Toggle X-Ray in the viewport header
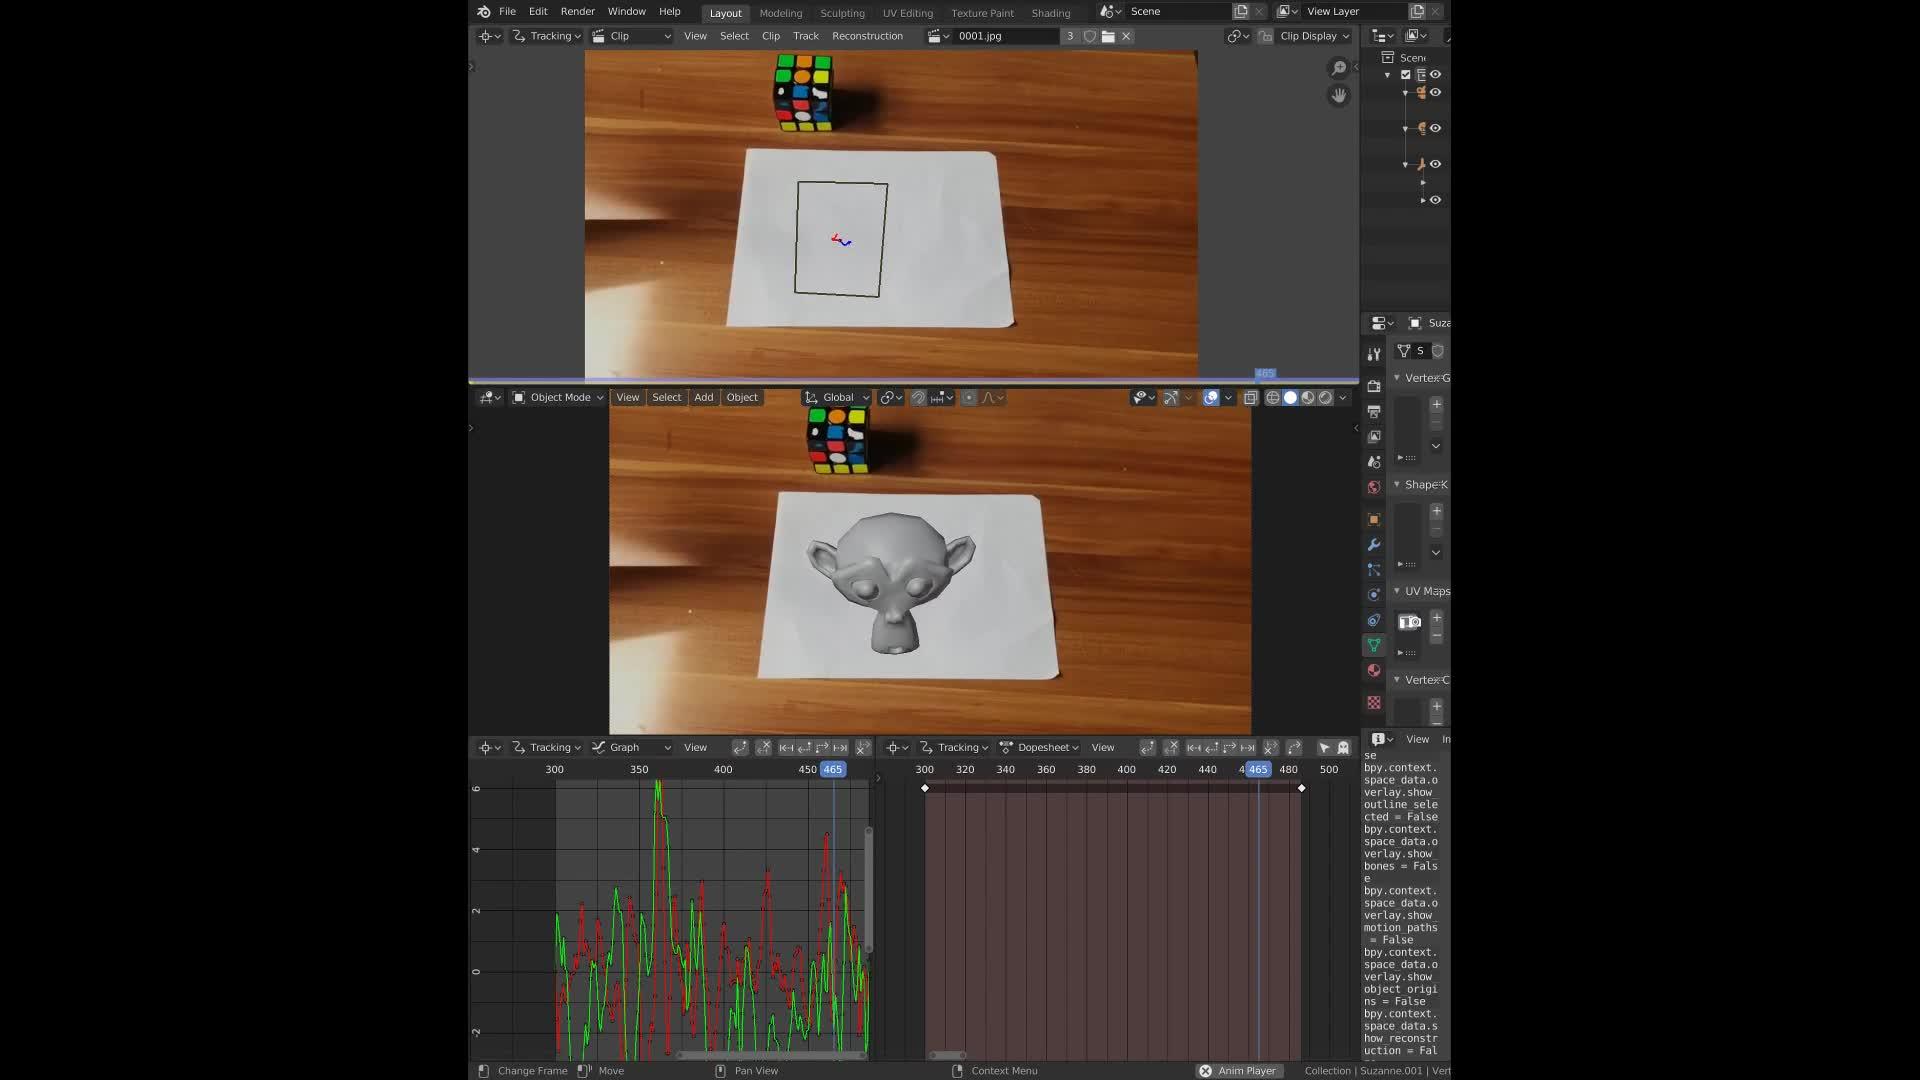The width and height of the screenshot is (1920, 1080). pos(1251,397)
